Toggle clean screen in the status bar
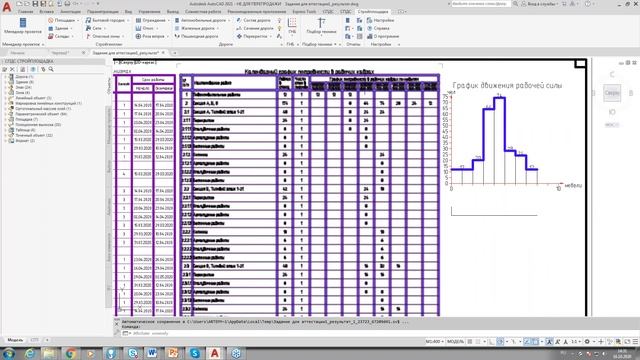The width and height of the screenshot is (640, 360). point(627,342)
